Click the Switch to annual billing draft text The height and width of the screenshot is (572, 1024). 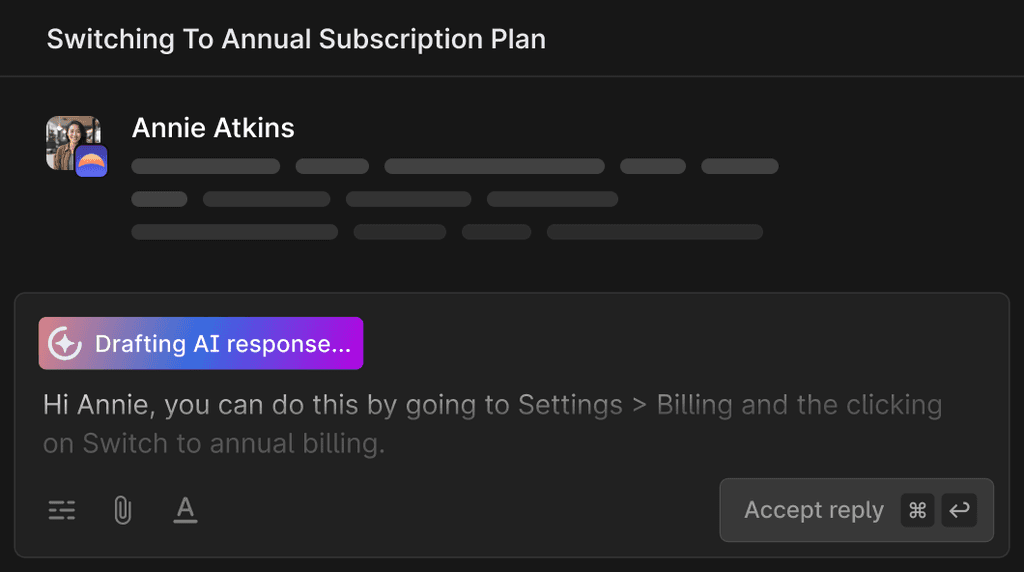coord(233,444)
